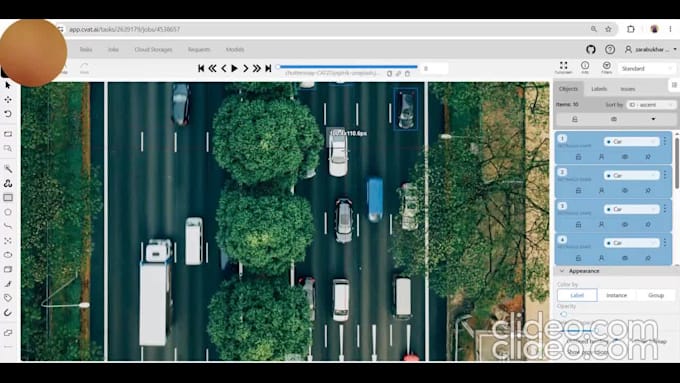
Task: Go to the first frame
Action: pos(201,68)
